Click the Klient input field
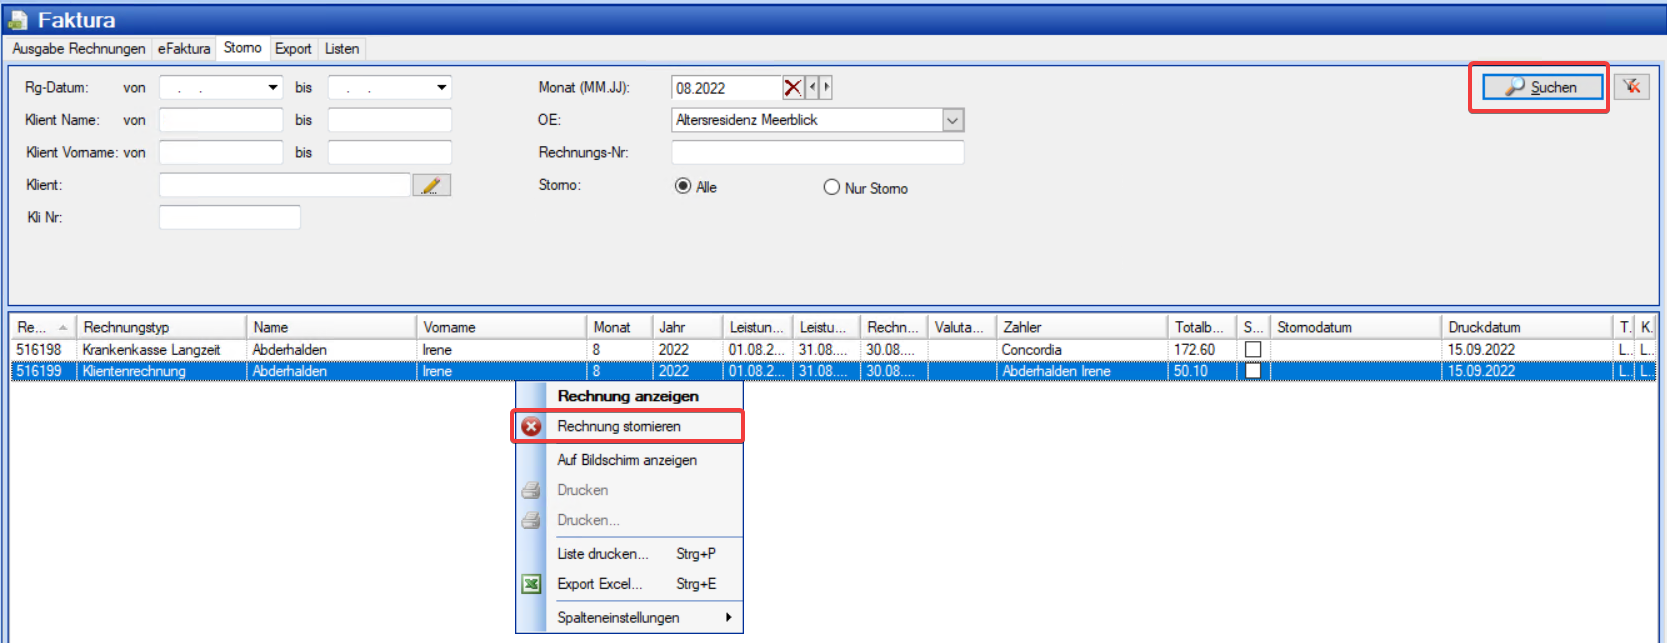The image size is (1667, 643). pos(285,185)
